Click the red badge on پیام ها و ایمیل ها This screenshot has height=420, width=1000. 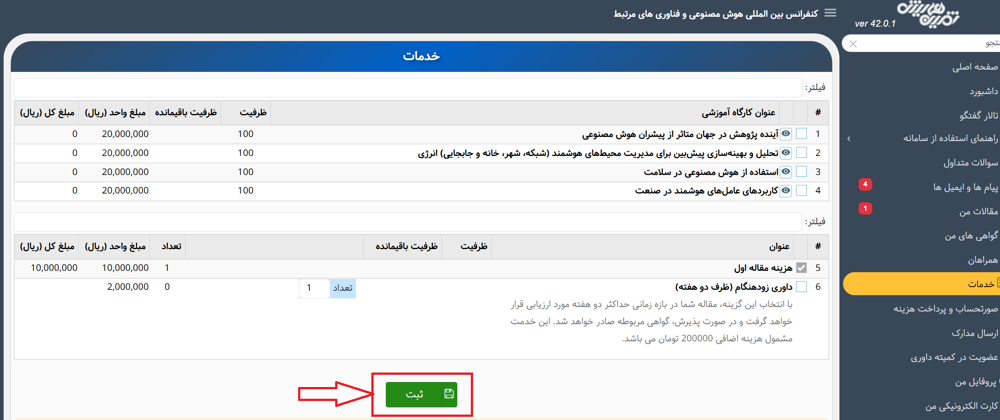pyautogui.click(x=865, y=185)
